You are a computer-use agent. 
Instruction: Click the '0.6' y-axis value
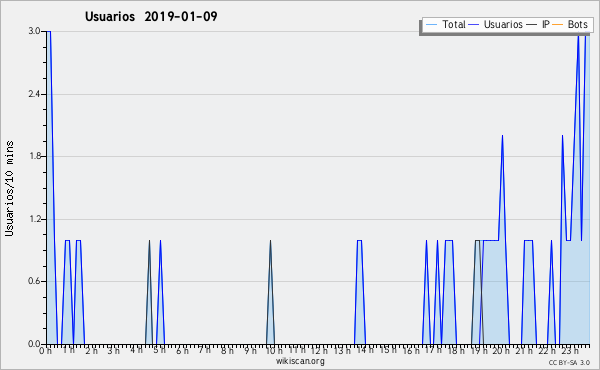click(34, 281)
